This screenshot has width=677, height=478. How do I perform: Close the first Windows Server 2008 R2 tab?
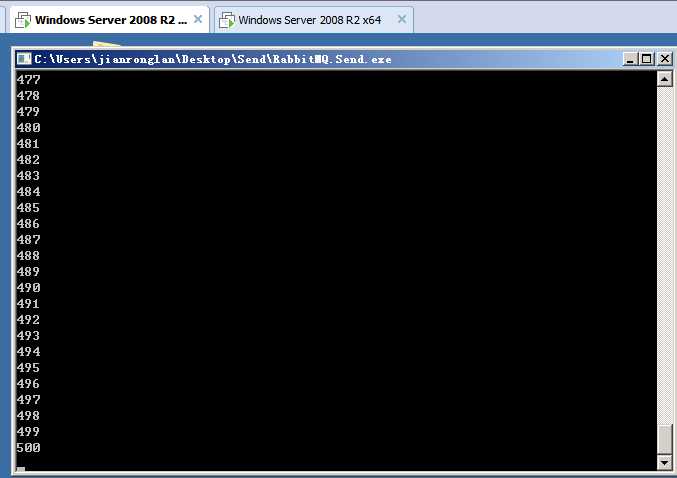tap(198, 19)
